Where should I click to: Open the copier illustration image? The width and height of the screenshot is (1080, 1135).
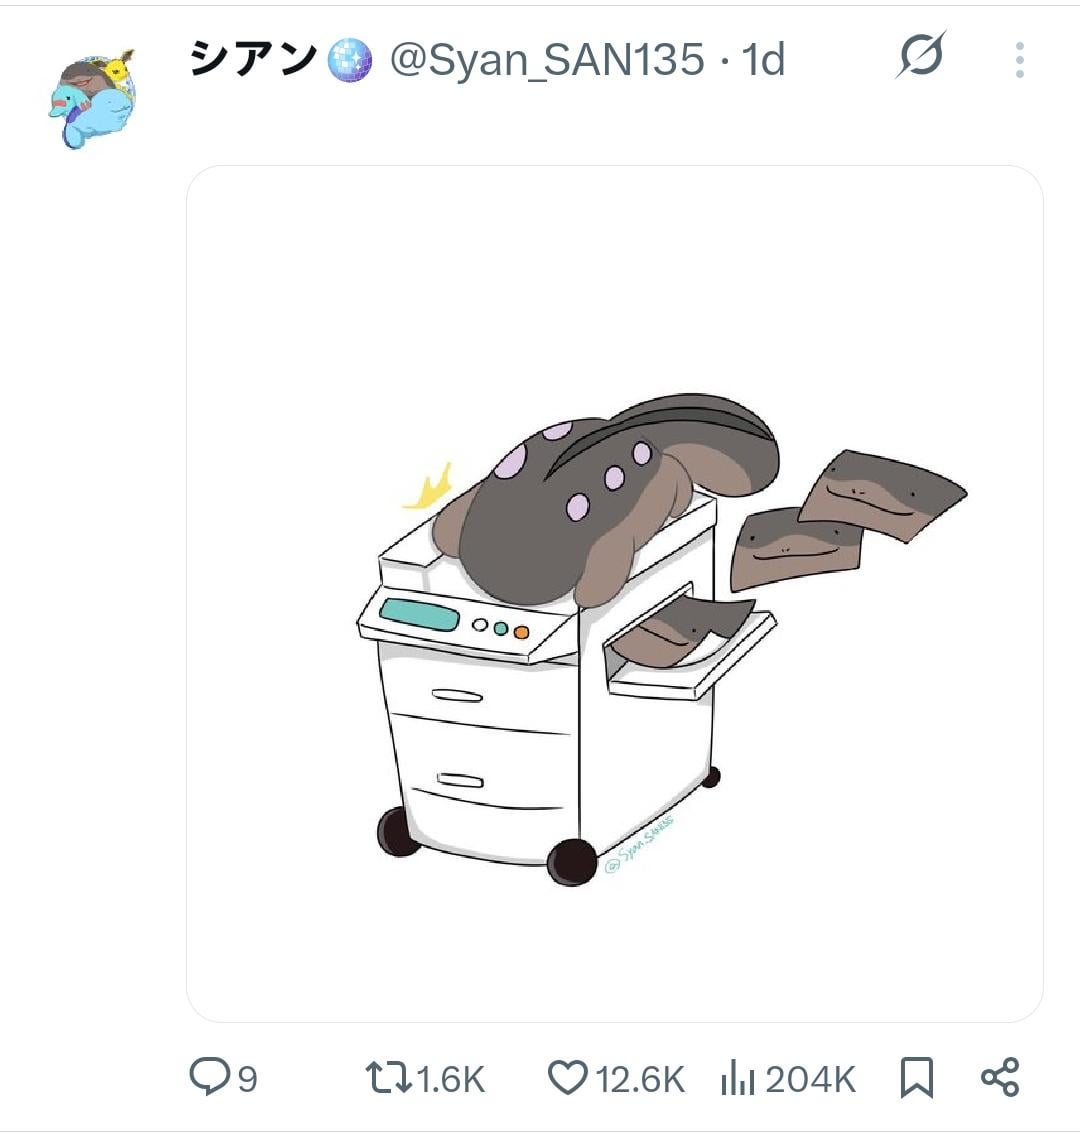tap(615, 594)
